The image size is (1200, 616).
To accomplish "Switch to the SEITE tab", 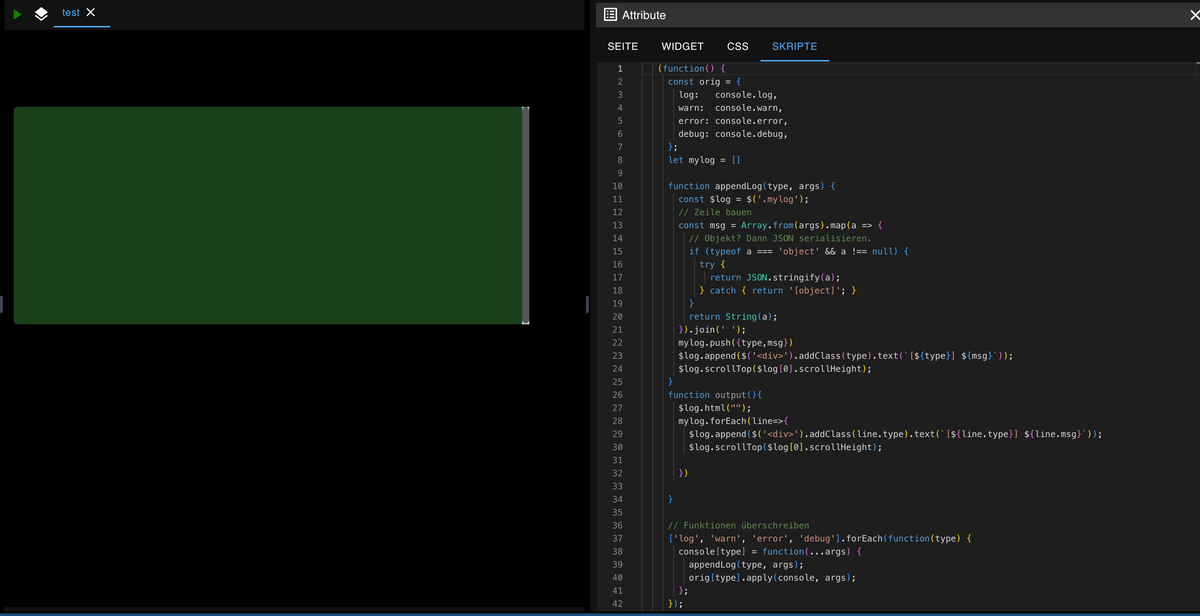I will (x=623, y=46).
